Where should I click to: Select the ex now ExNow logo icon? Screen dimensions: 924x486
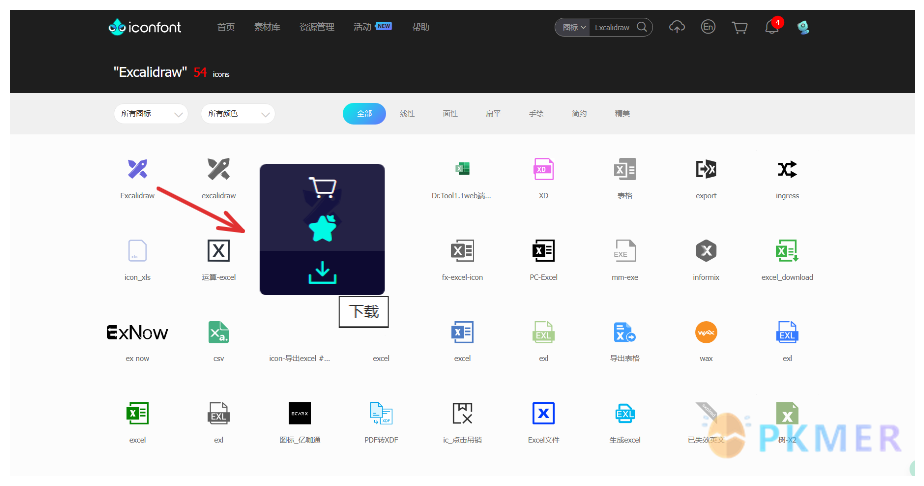pyautogui.click(x=137, y=332)
